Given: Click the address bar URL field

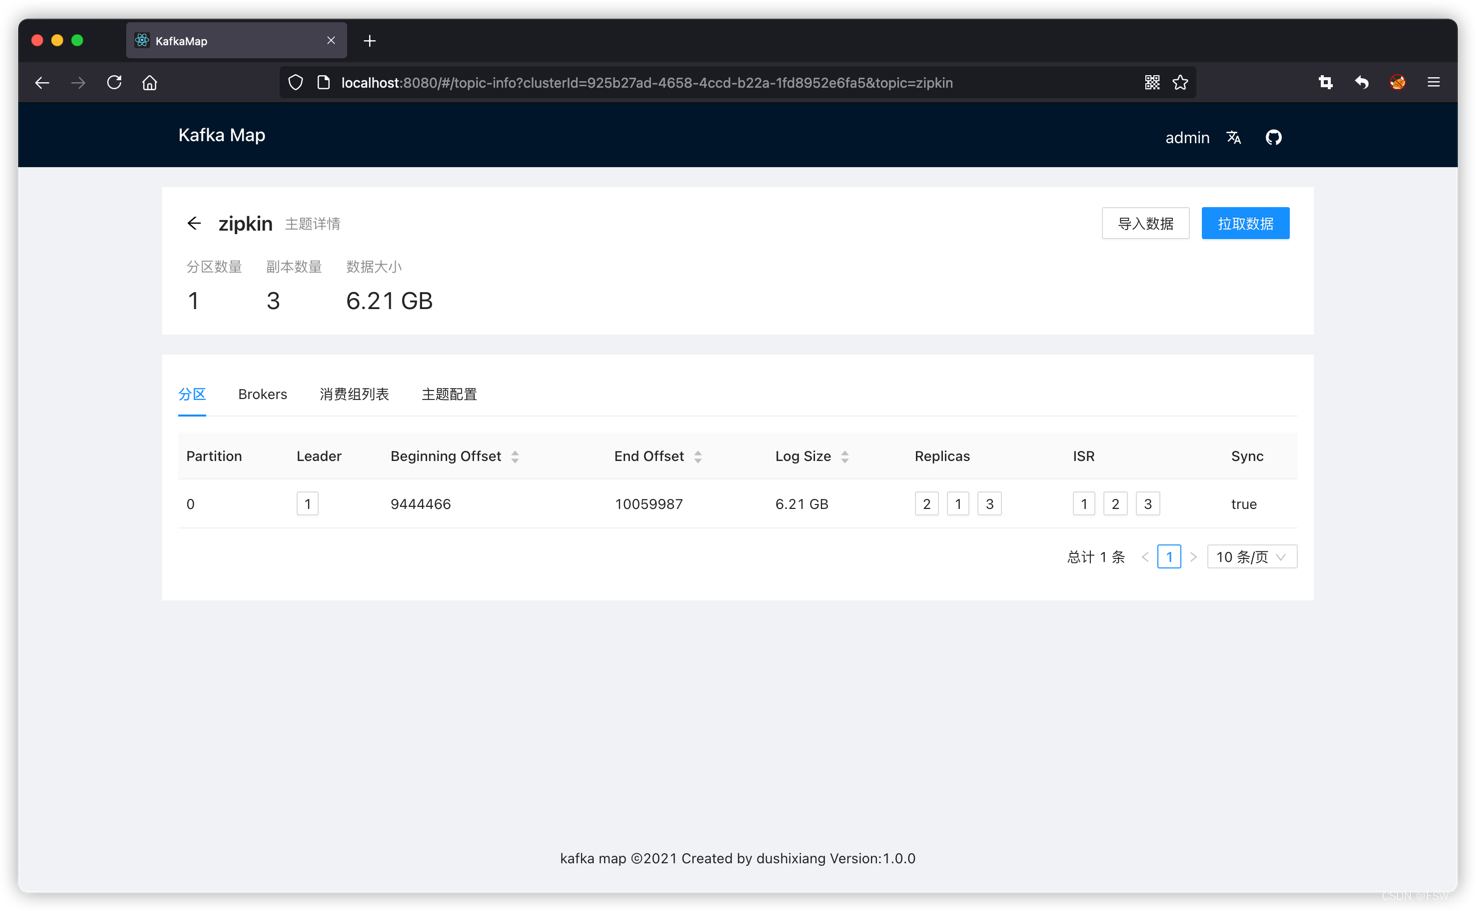Looking at the screenshot, I should [738, 83].
